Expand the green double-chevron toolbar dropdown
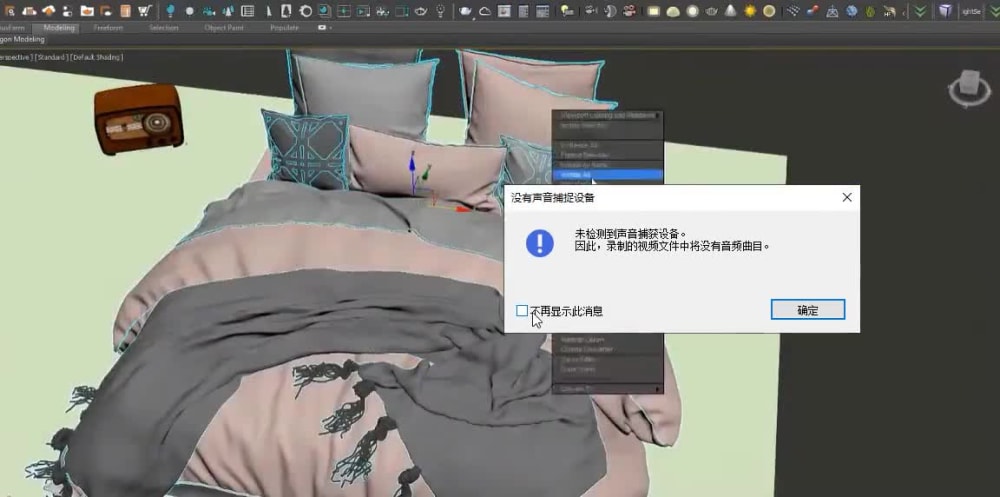Screen dimensions: 1000x497 coord(919,11)
